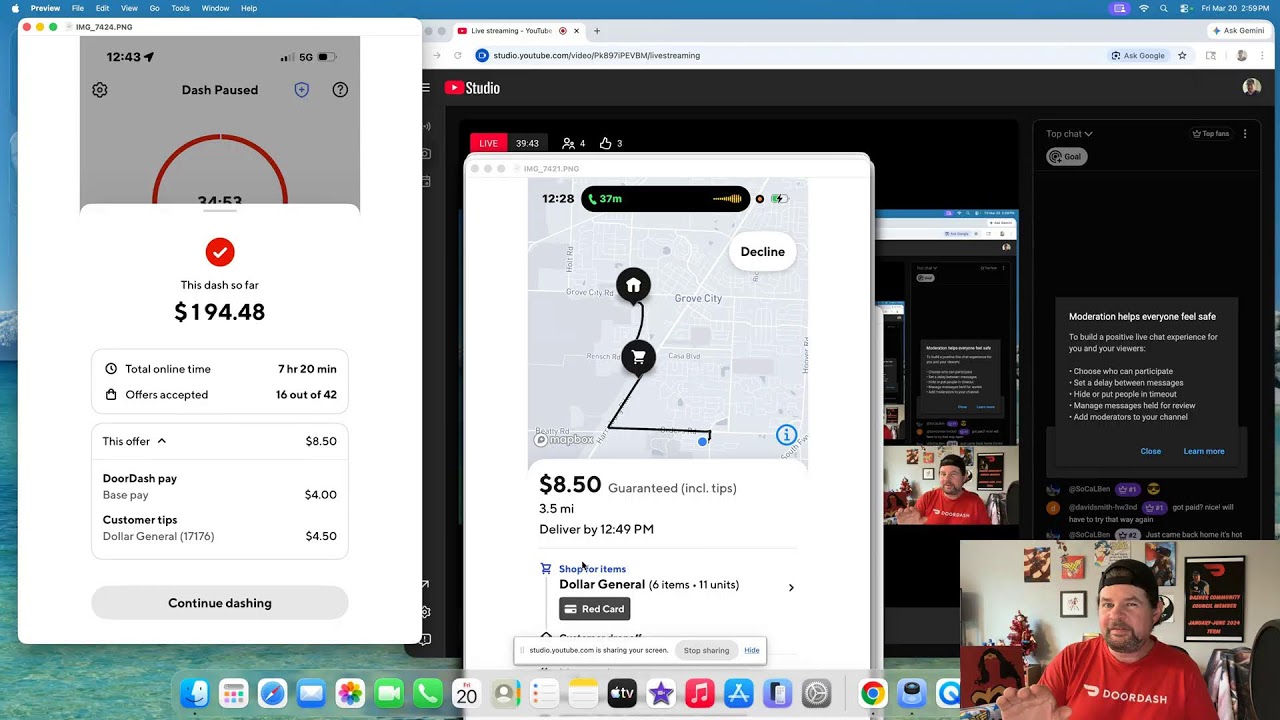
Task: Click Ask Gemini button
Action: (1238, 31)
